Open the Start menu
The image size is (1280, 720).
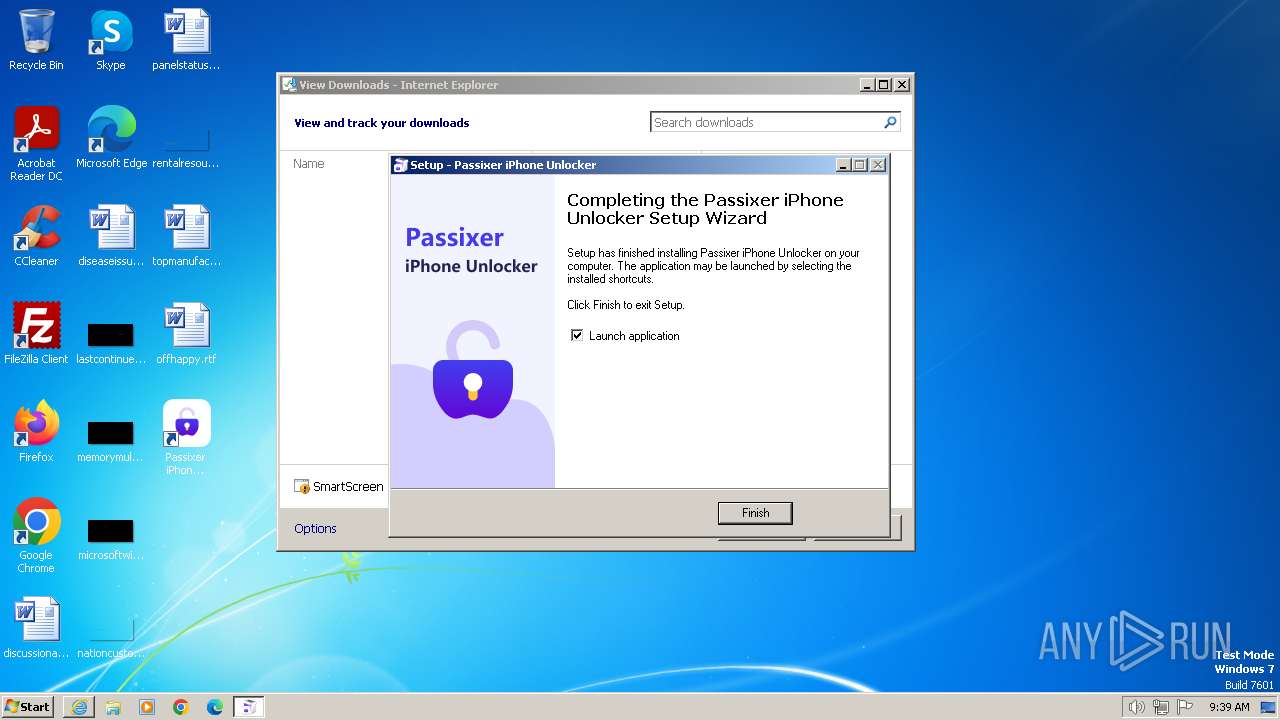coord(28,706)
